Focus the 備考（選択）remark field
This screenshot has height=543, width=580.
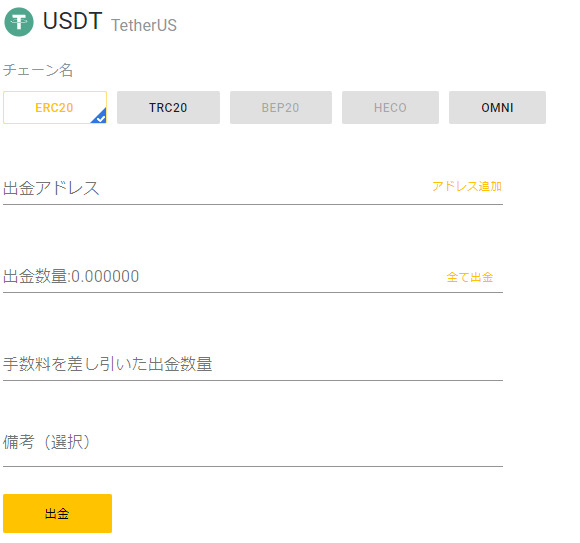(253, 442)
